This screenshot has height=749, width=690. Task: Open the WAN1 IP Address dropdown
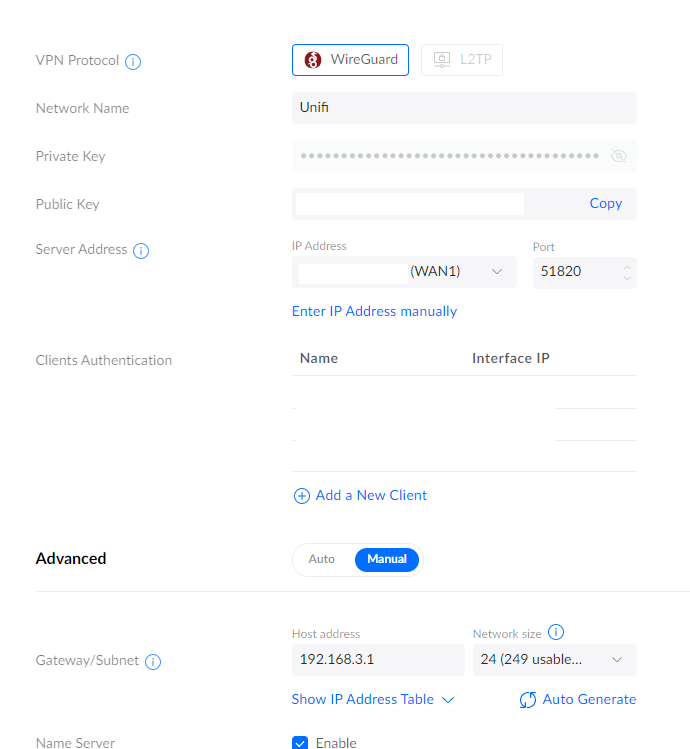(497, 272)
